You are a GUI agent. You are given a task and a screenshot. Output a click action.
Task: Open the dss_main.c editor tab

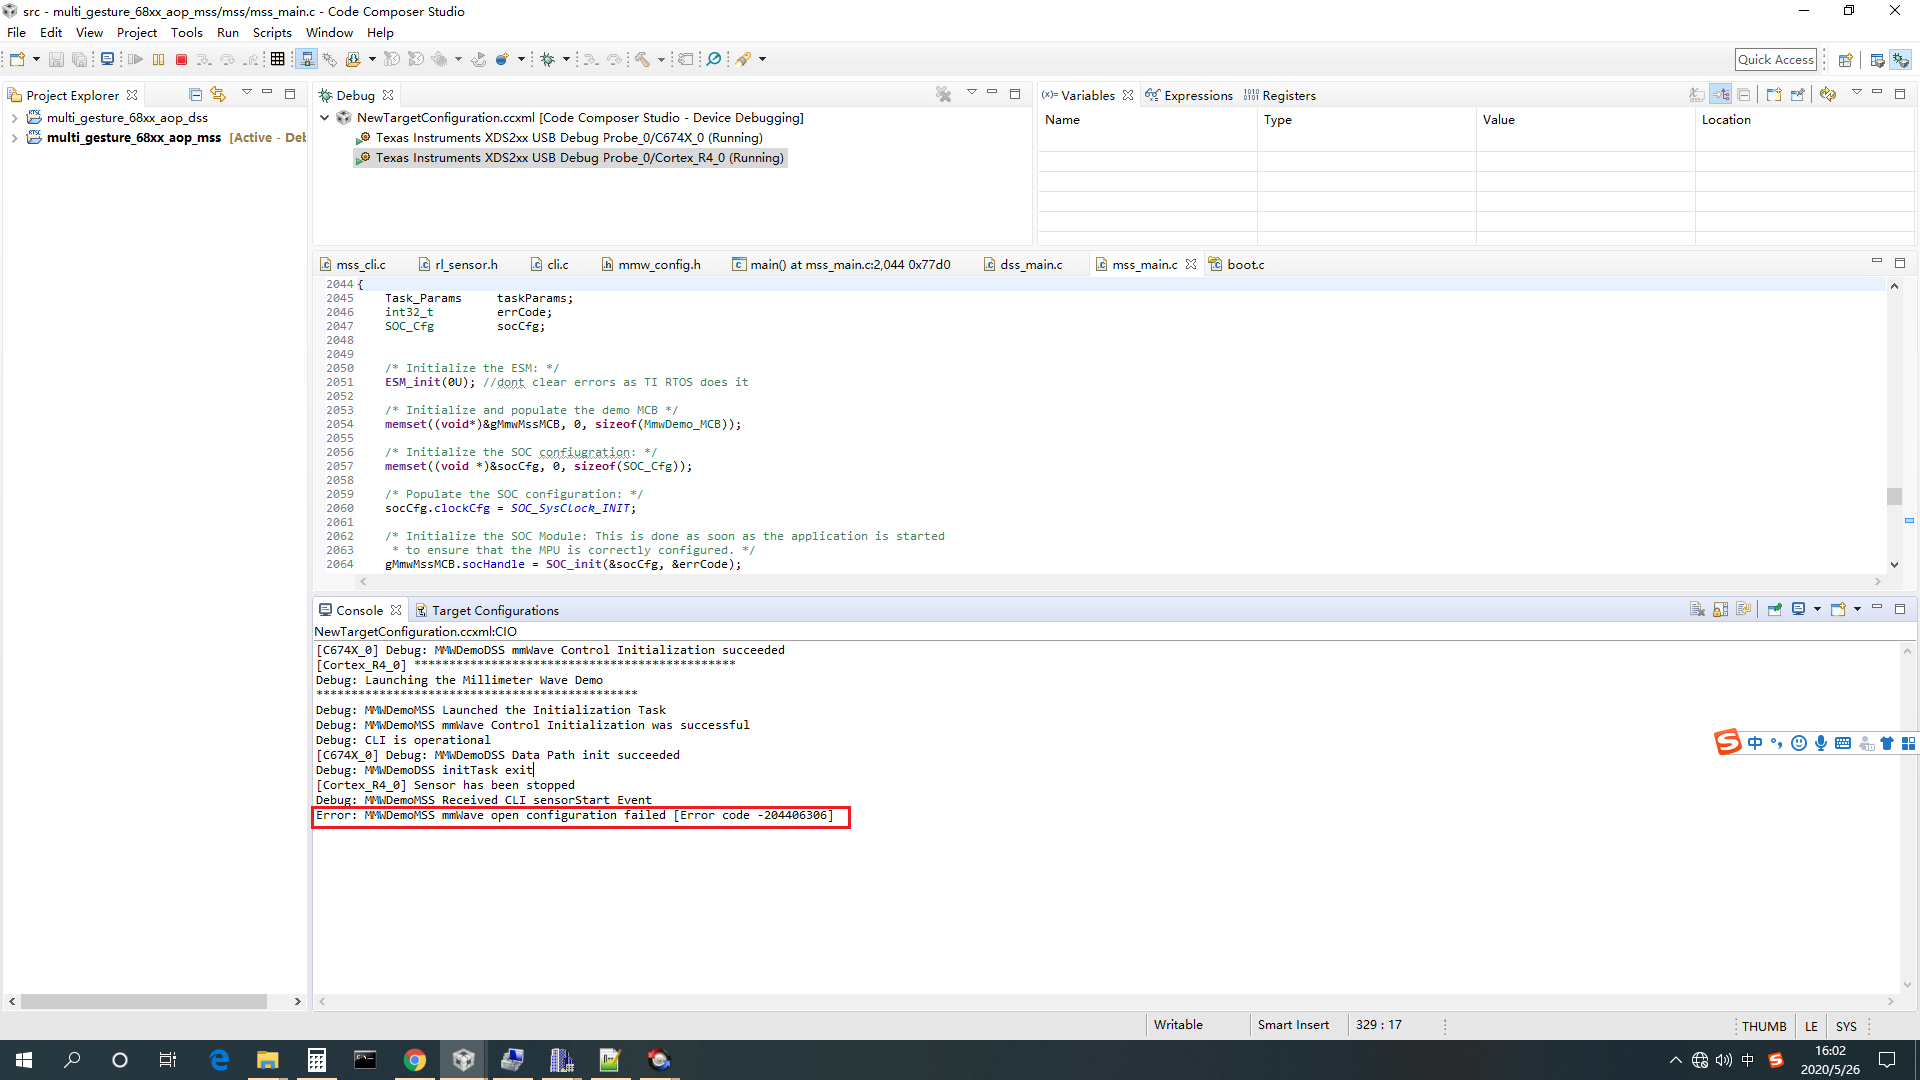click(x=1023, y=264)
